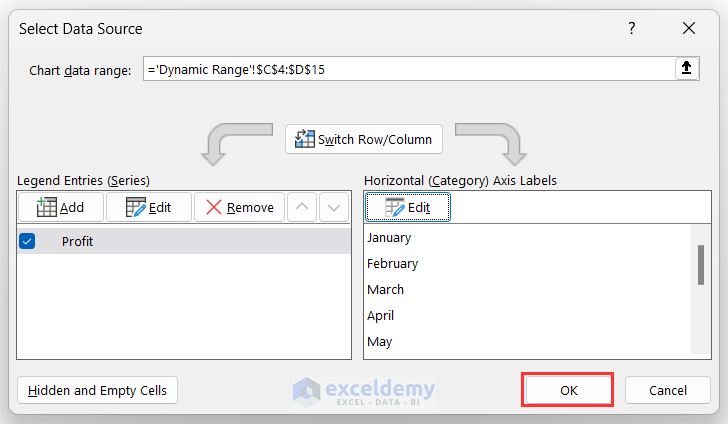Move the series up with arrow

click(x=303, y=207)
